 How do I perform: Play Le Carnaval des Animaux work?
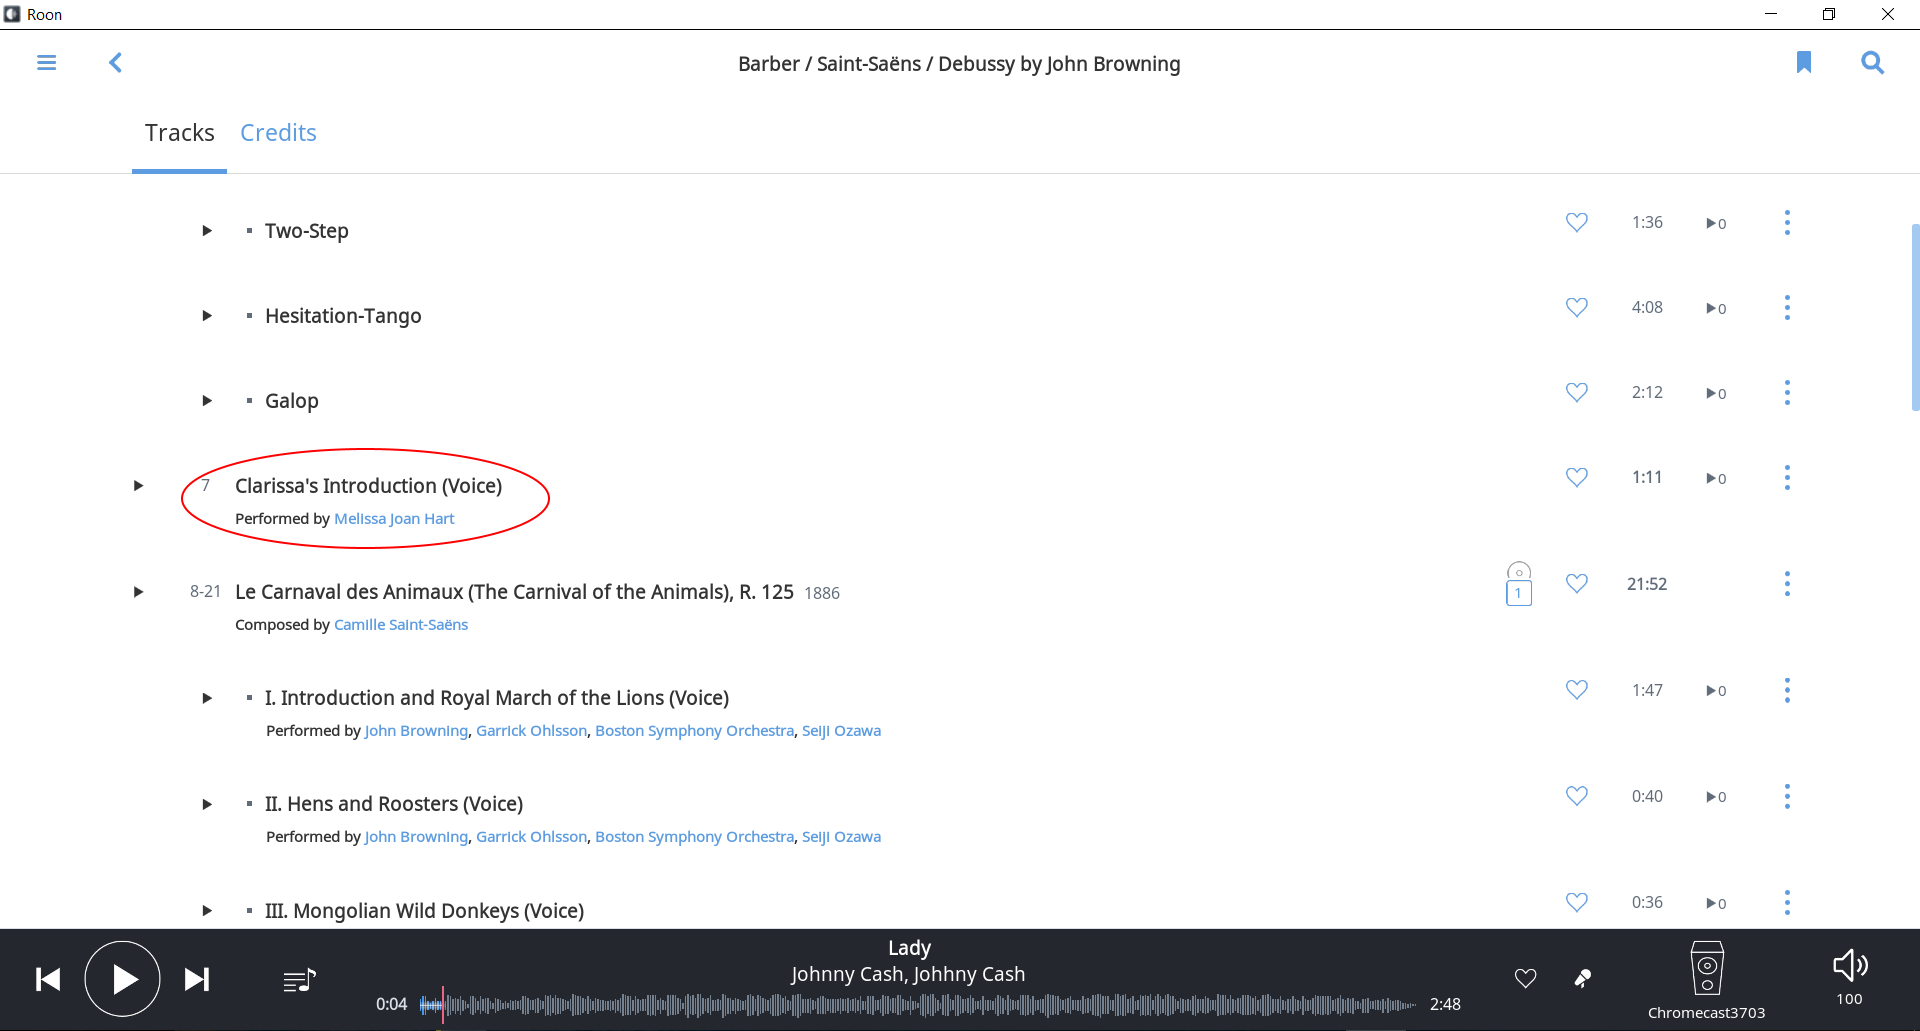(x=139, y=592)
